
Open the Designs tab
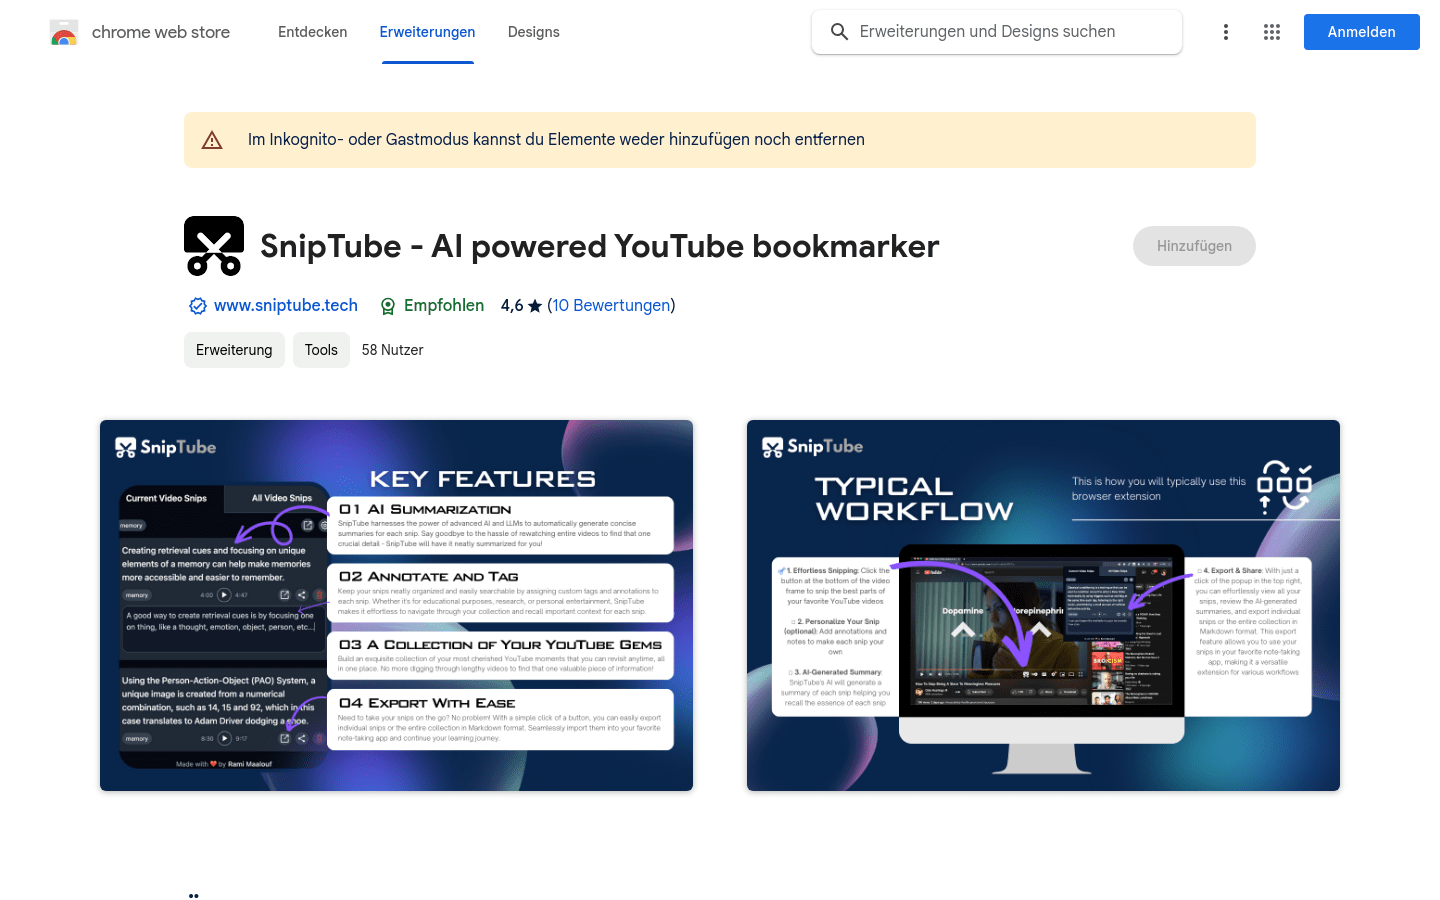(x=534, y=32)
